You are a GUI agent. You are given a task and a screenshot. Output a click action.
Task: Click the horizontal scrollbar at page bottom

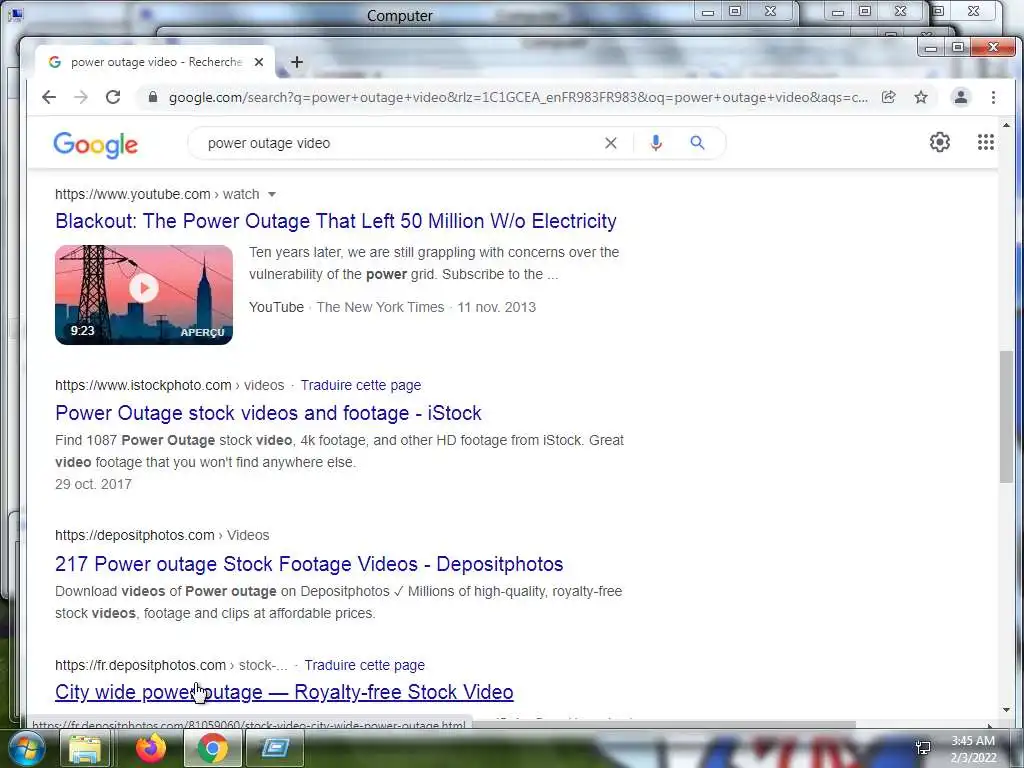click(x=663, y=724)
